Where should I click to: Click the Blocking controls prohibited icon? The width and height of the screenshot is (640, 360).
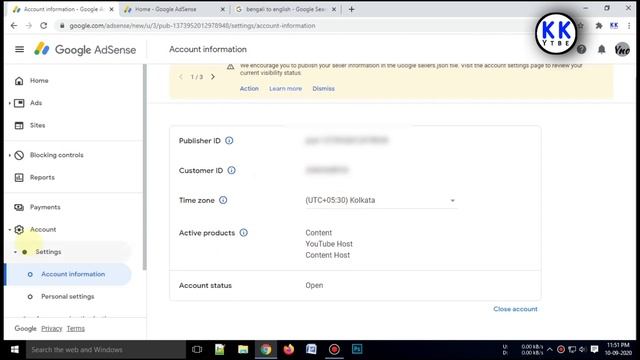(x=19, y=155)
